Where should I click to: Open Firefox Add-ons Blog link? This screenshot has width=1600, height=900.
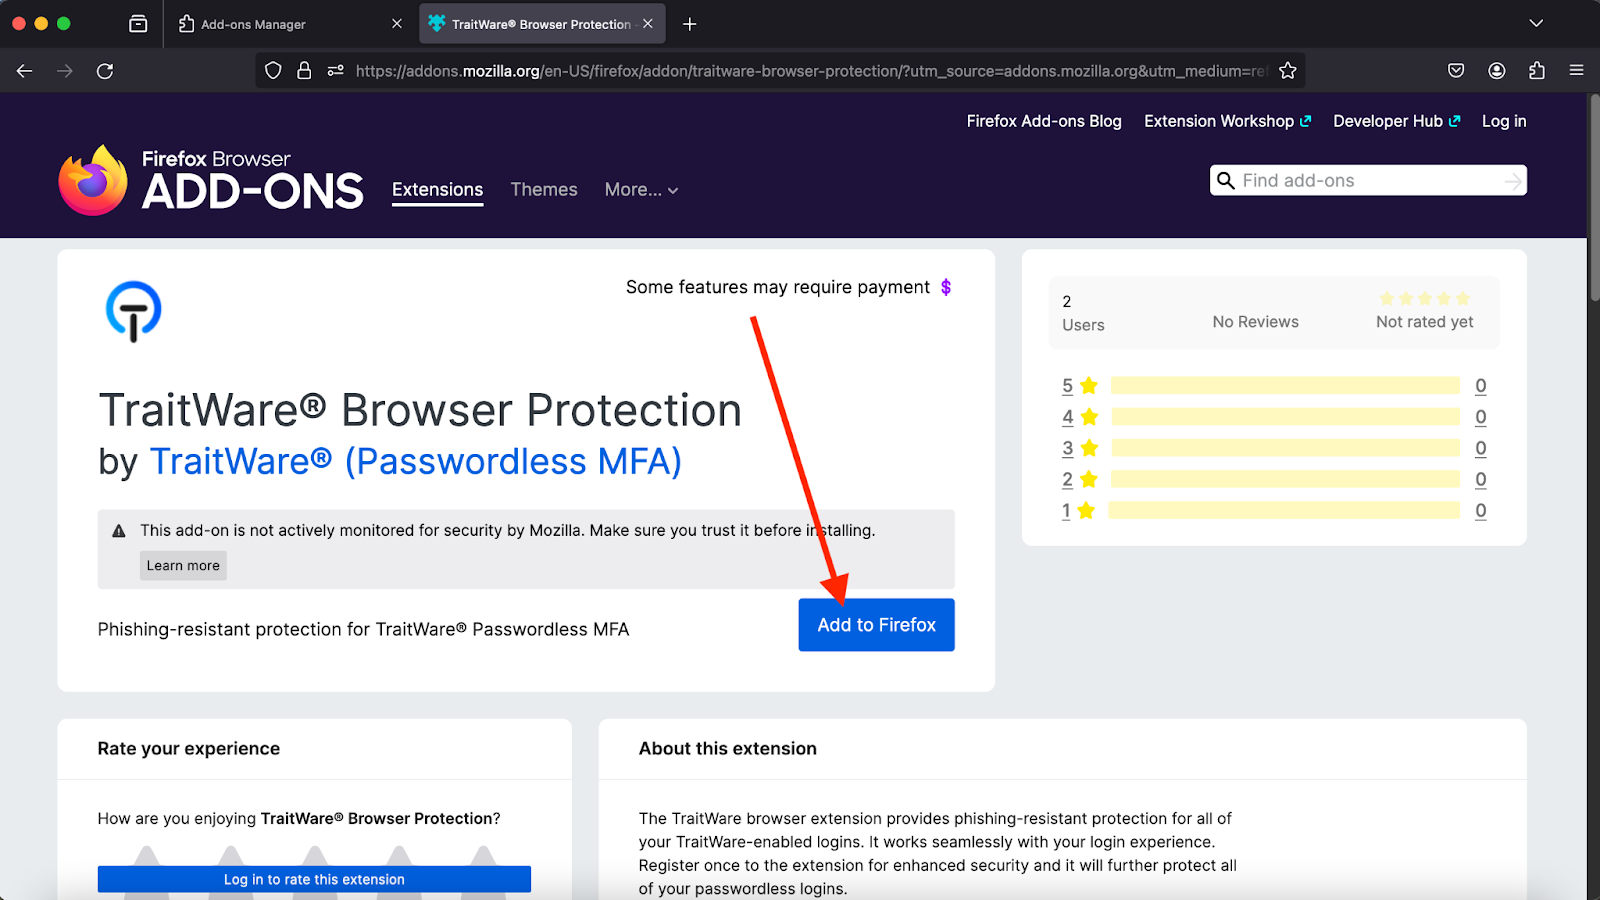tap(1044, 121)
